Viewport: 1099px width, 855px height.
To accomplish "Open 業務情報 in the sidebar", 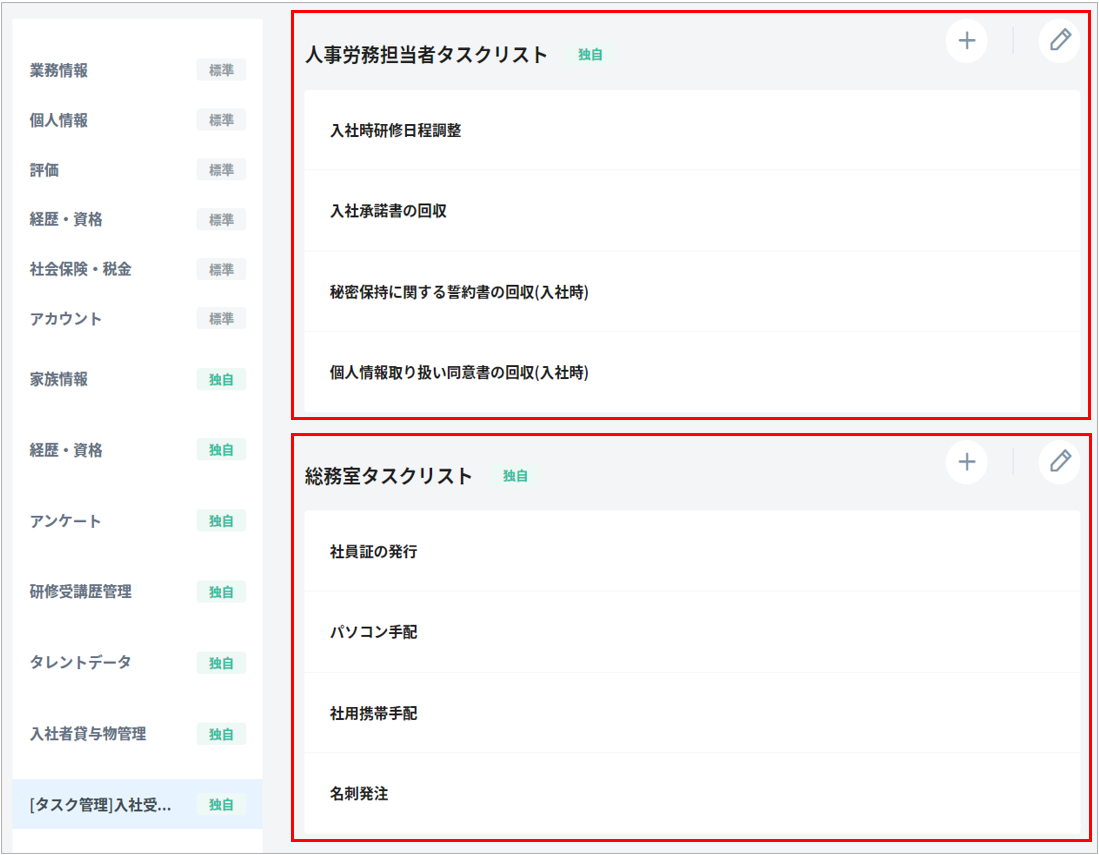I will (x=59, y=70).
